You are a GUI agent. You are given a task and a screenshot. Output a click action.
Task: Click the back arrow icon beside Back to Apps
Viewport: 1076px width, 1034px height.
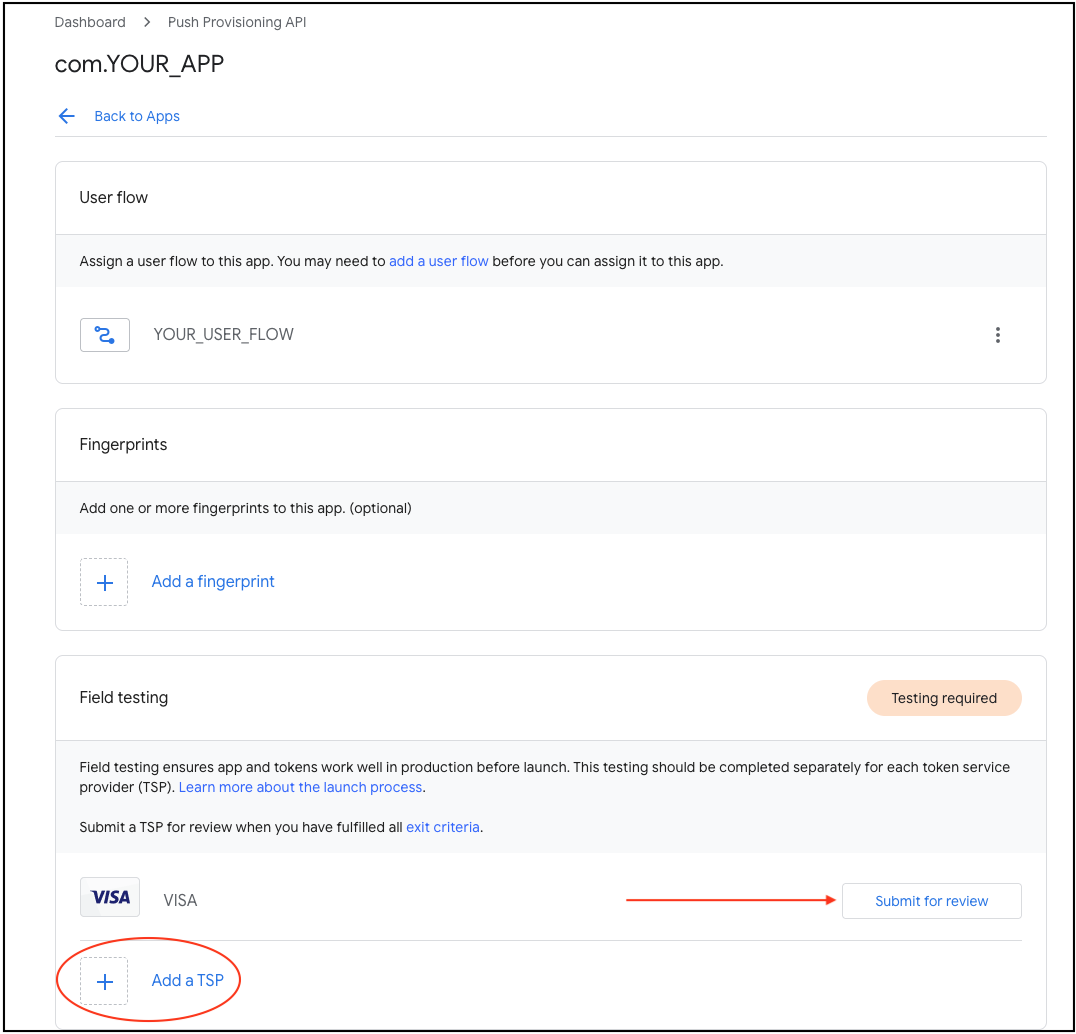click(67, 116)
